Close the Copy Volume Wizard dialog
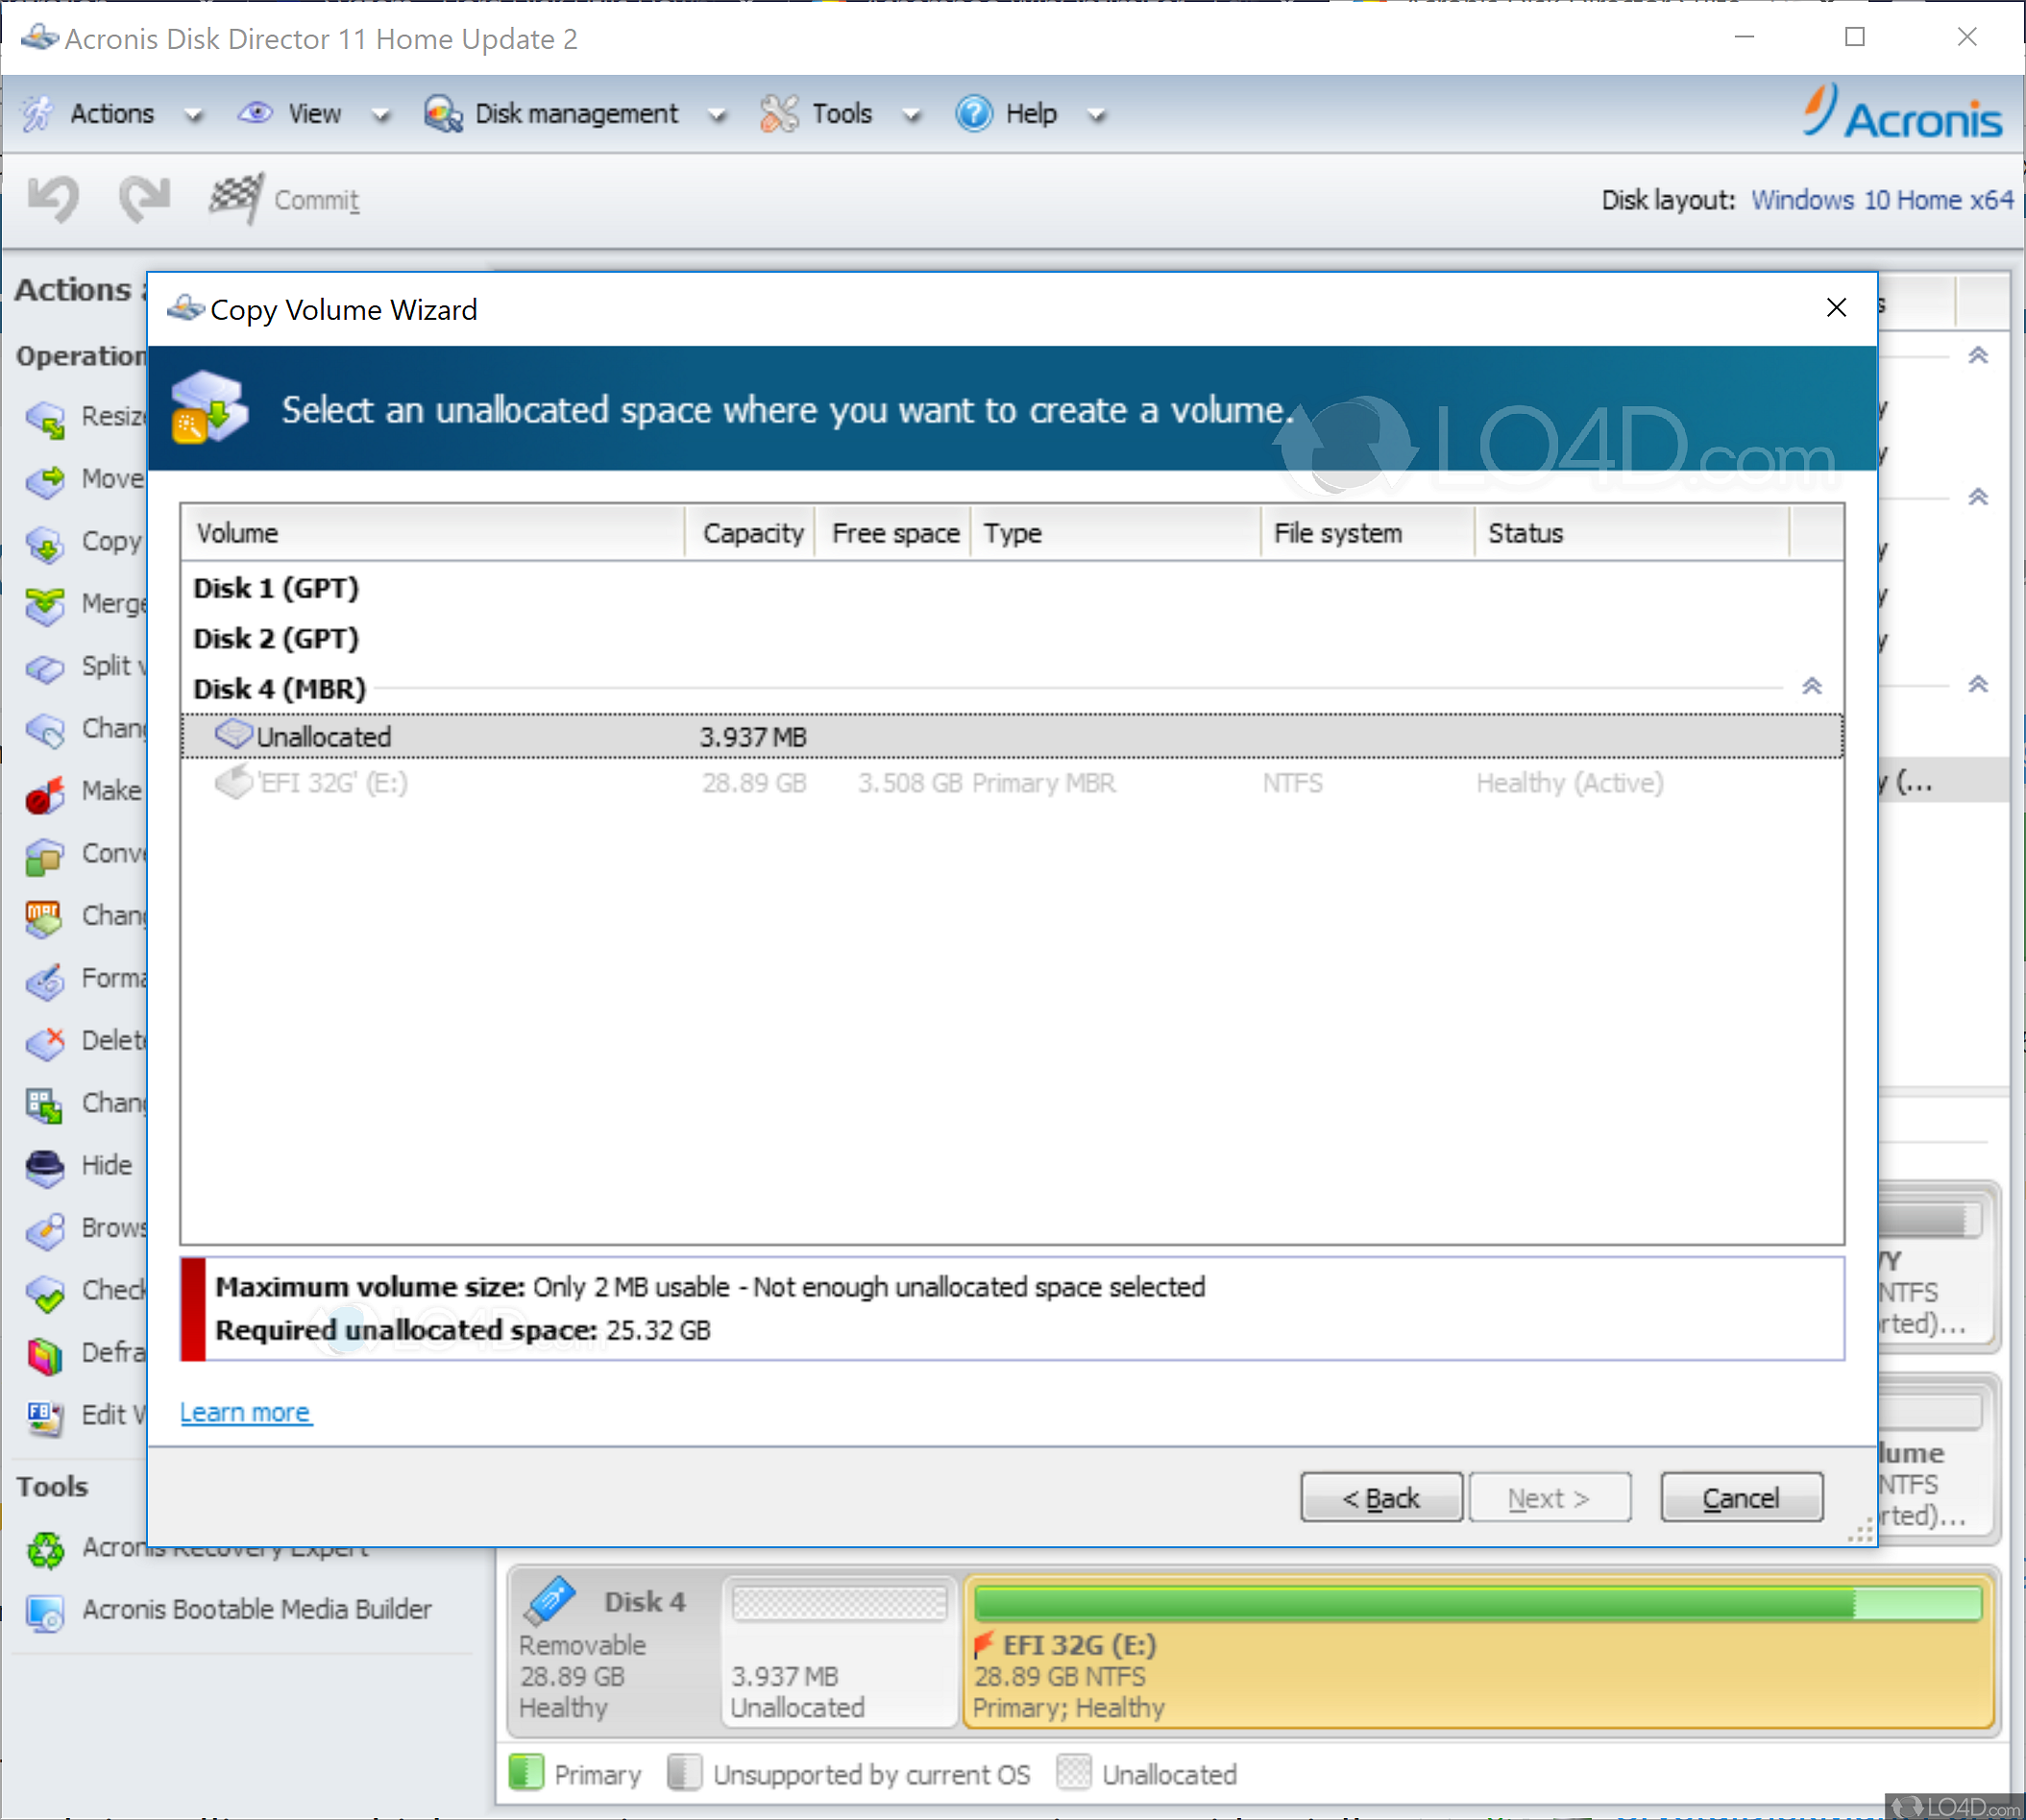The height and width of the screenshot is (1820, 2026). 1836,308
